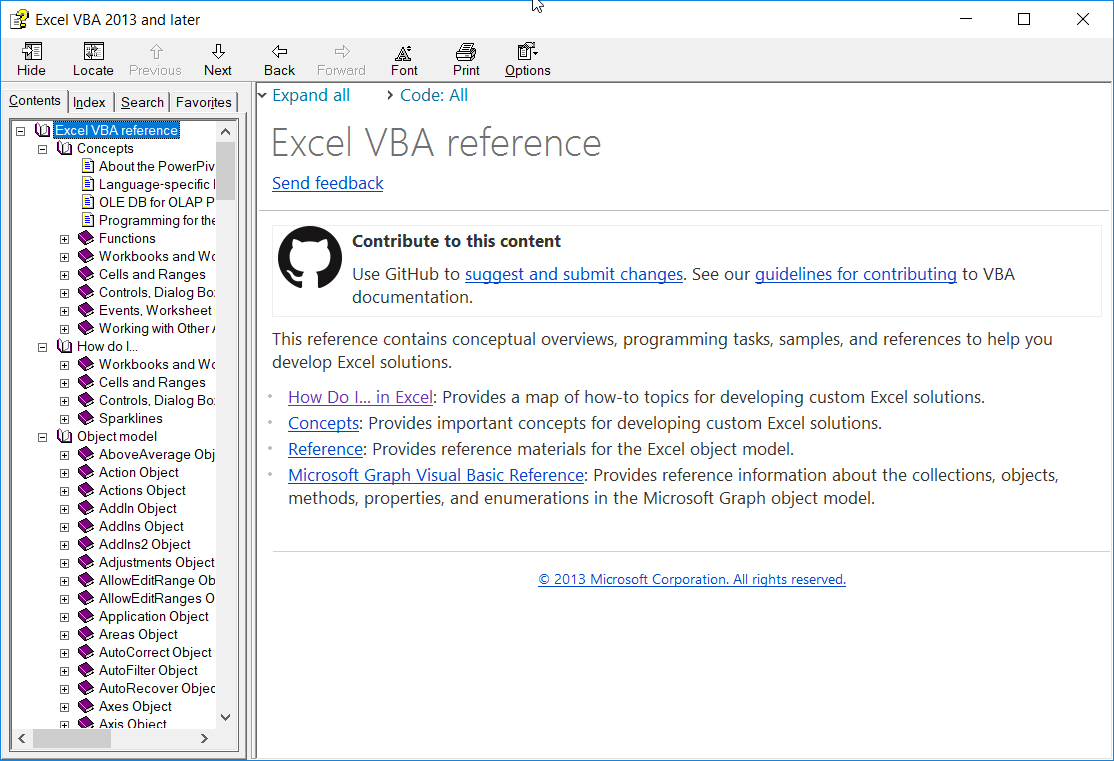Click the Next arrow icon

pyautogui.click(x=218, y=51)
